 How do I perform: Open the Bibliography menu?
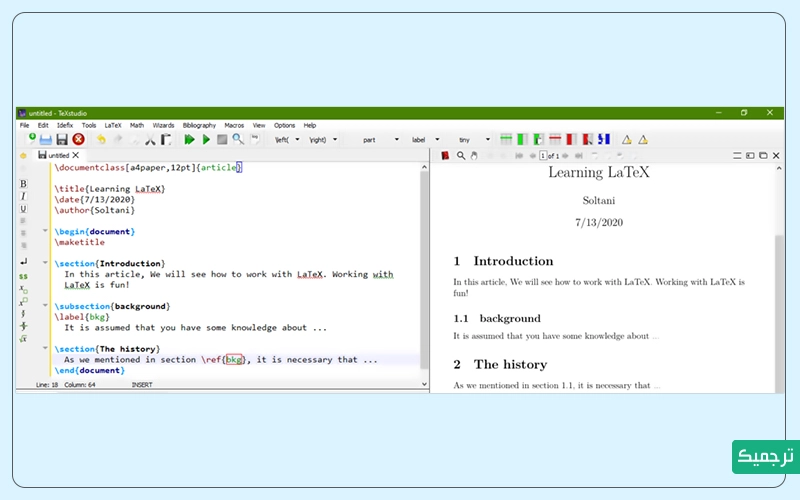pyautogui.click(x=199, y=125)
